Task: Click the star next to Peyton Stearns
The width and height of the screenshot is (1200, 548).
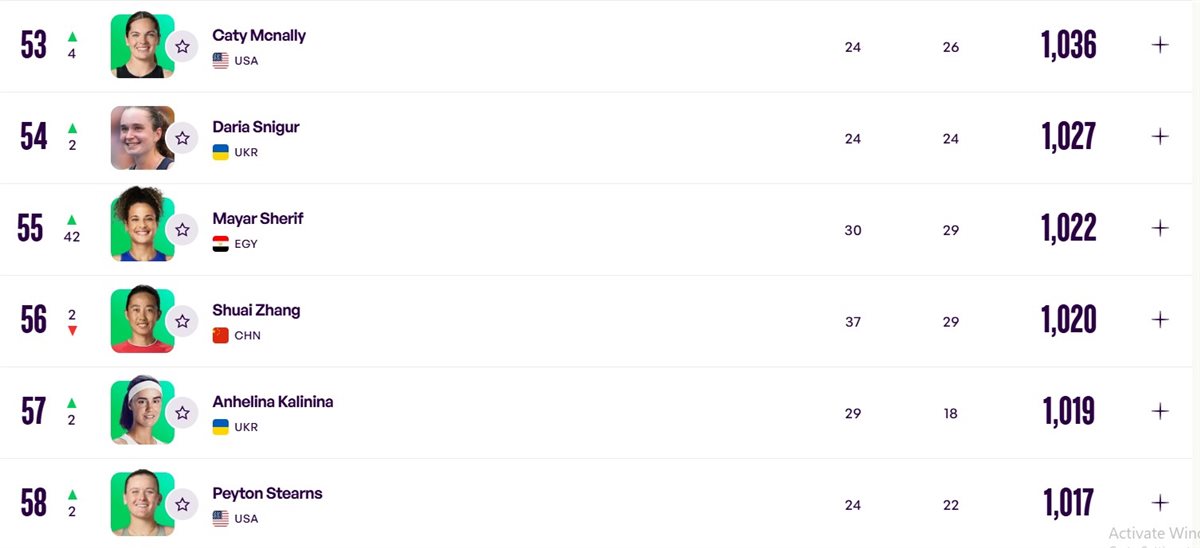Action: [182, 504]
